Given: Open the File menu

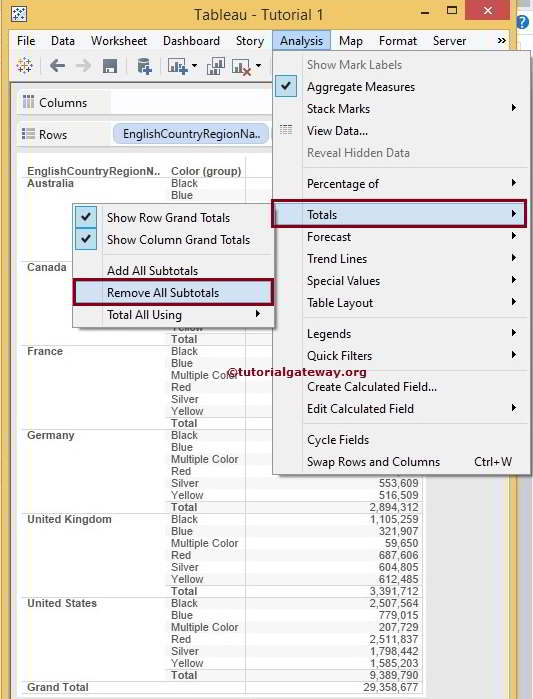Looking at the screenshot, I should (26, 41).
